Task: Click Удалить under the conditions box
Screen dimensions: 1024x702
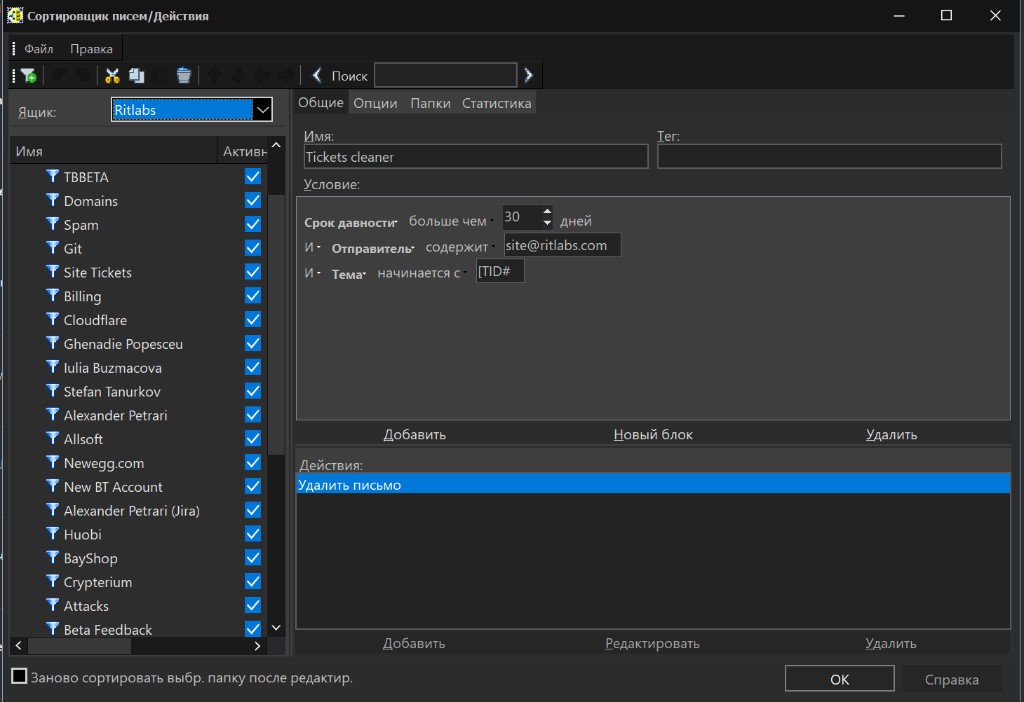Action: pos(891,434)
